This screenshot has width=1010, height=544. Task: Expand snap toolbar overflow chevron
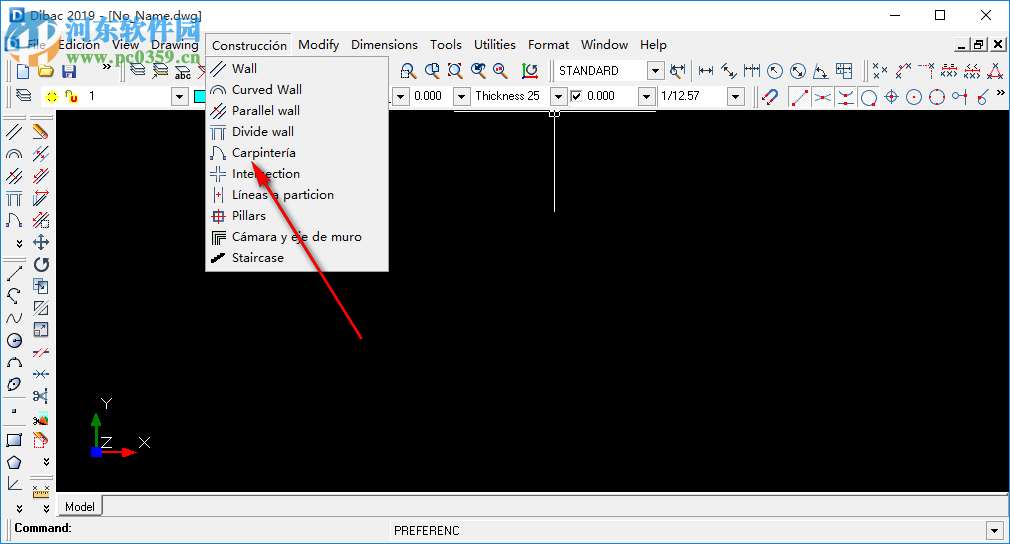pyautogui.click(x=1000, y=93)
